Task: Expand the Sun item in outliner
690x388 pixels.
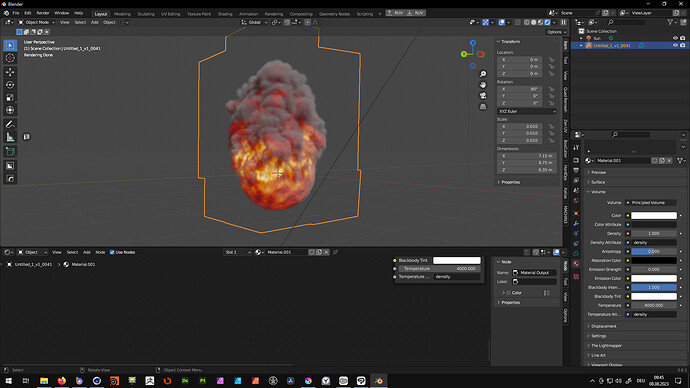Action: [581, 38]
